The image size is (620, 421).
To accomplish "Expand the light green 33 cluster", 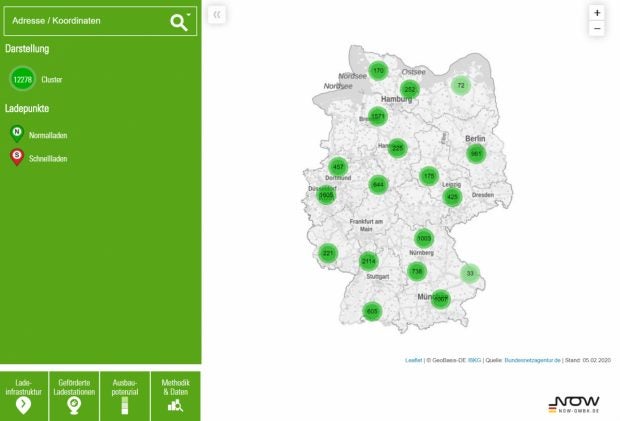I will [470, 273].
